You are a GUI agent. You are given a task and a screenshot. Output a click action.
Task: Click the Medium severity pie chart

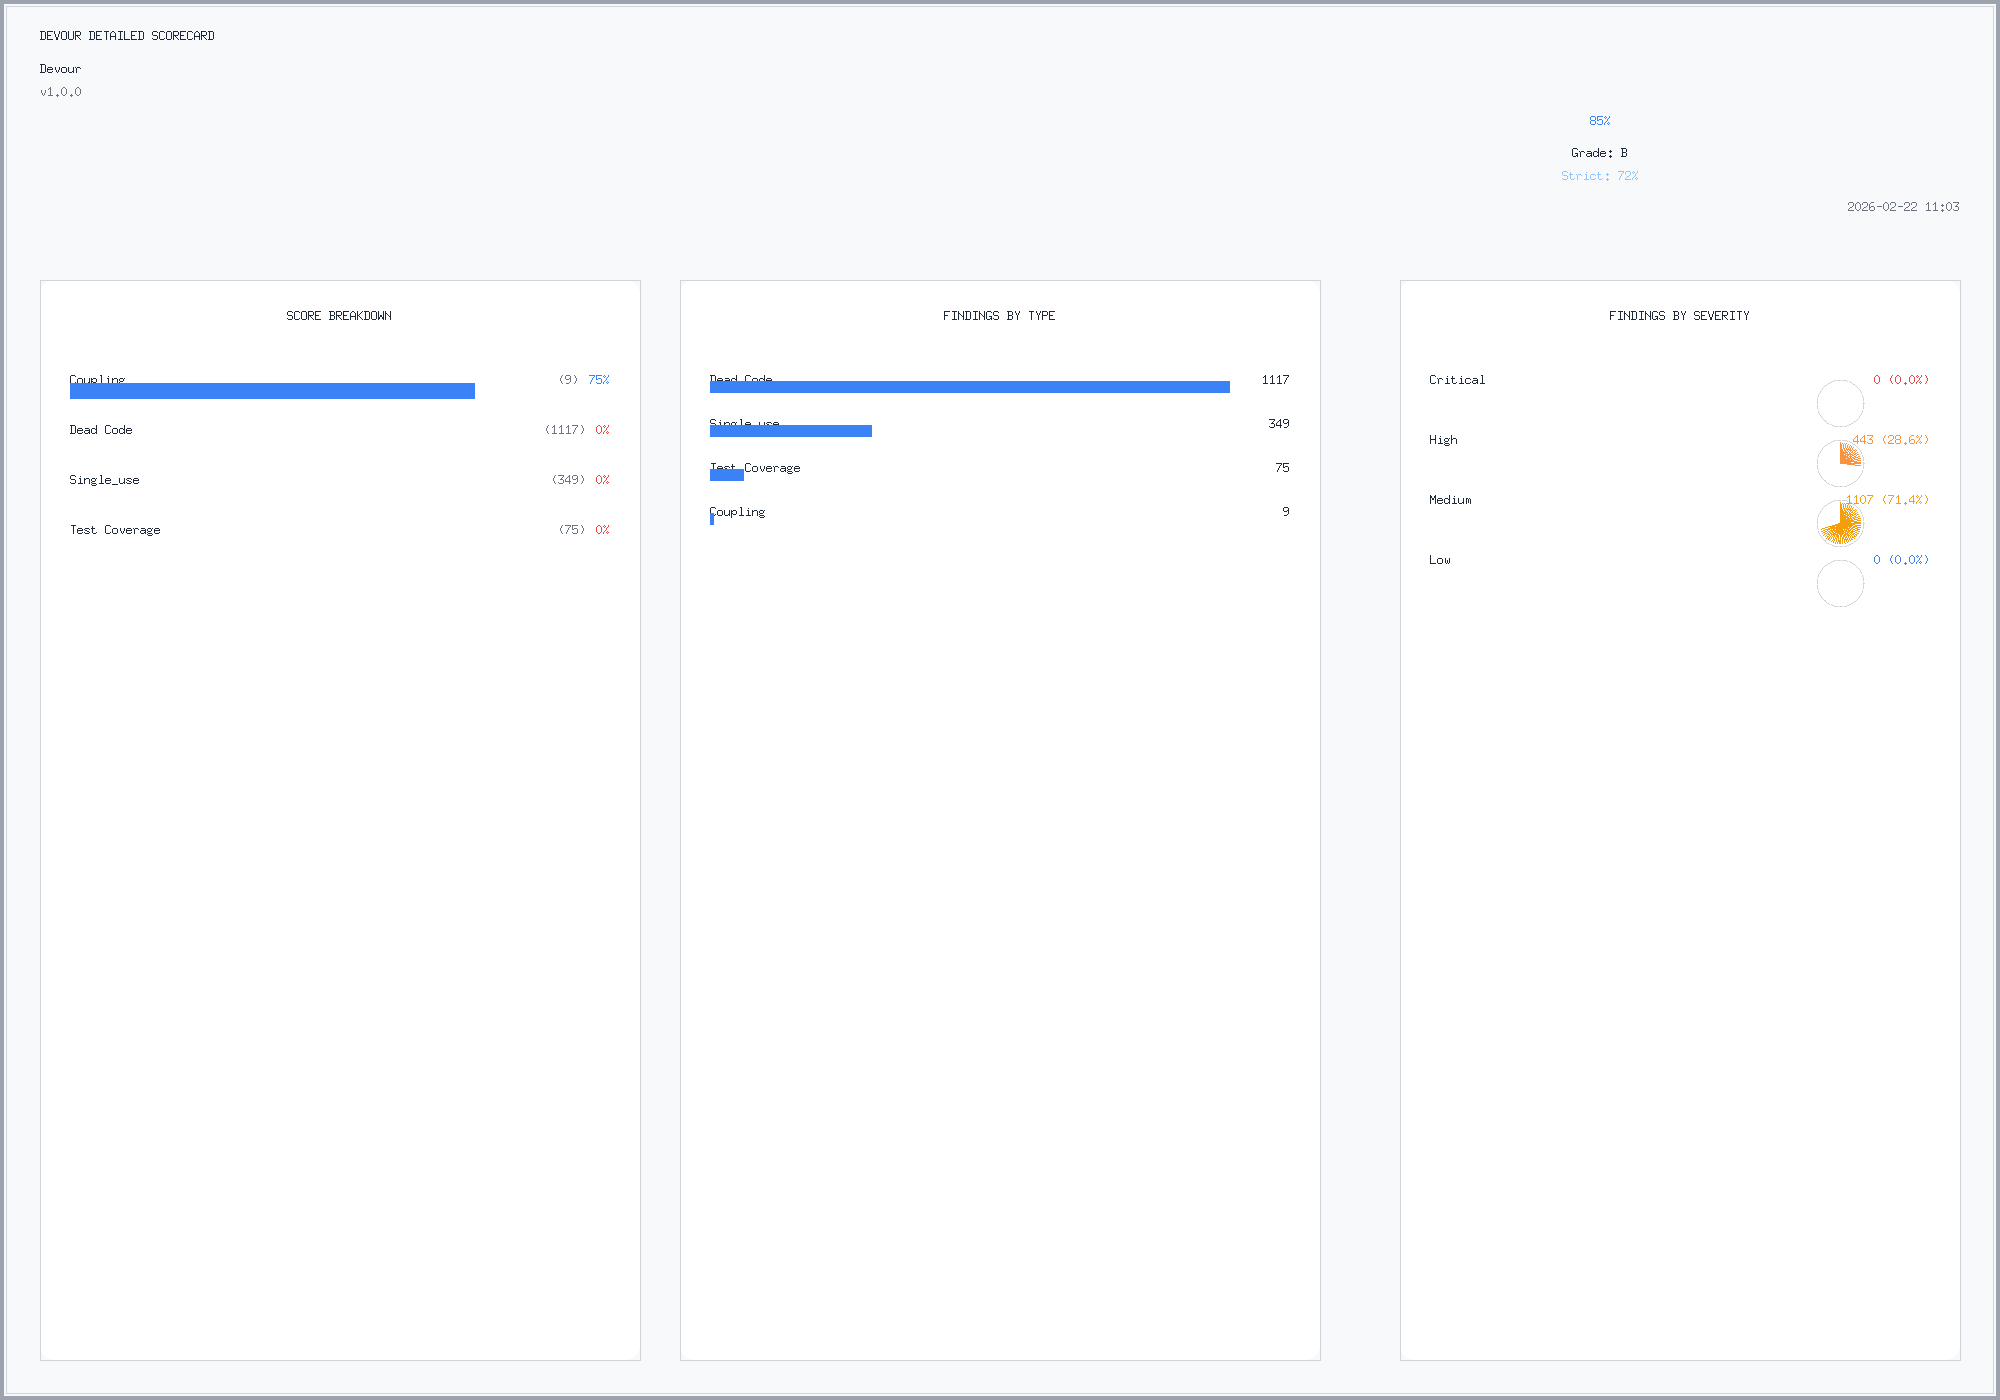[1840, 524]
